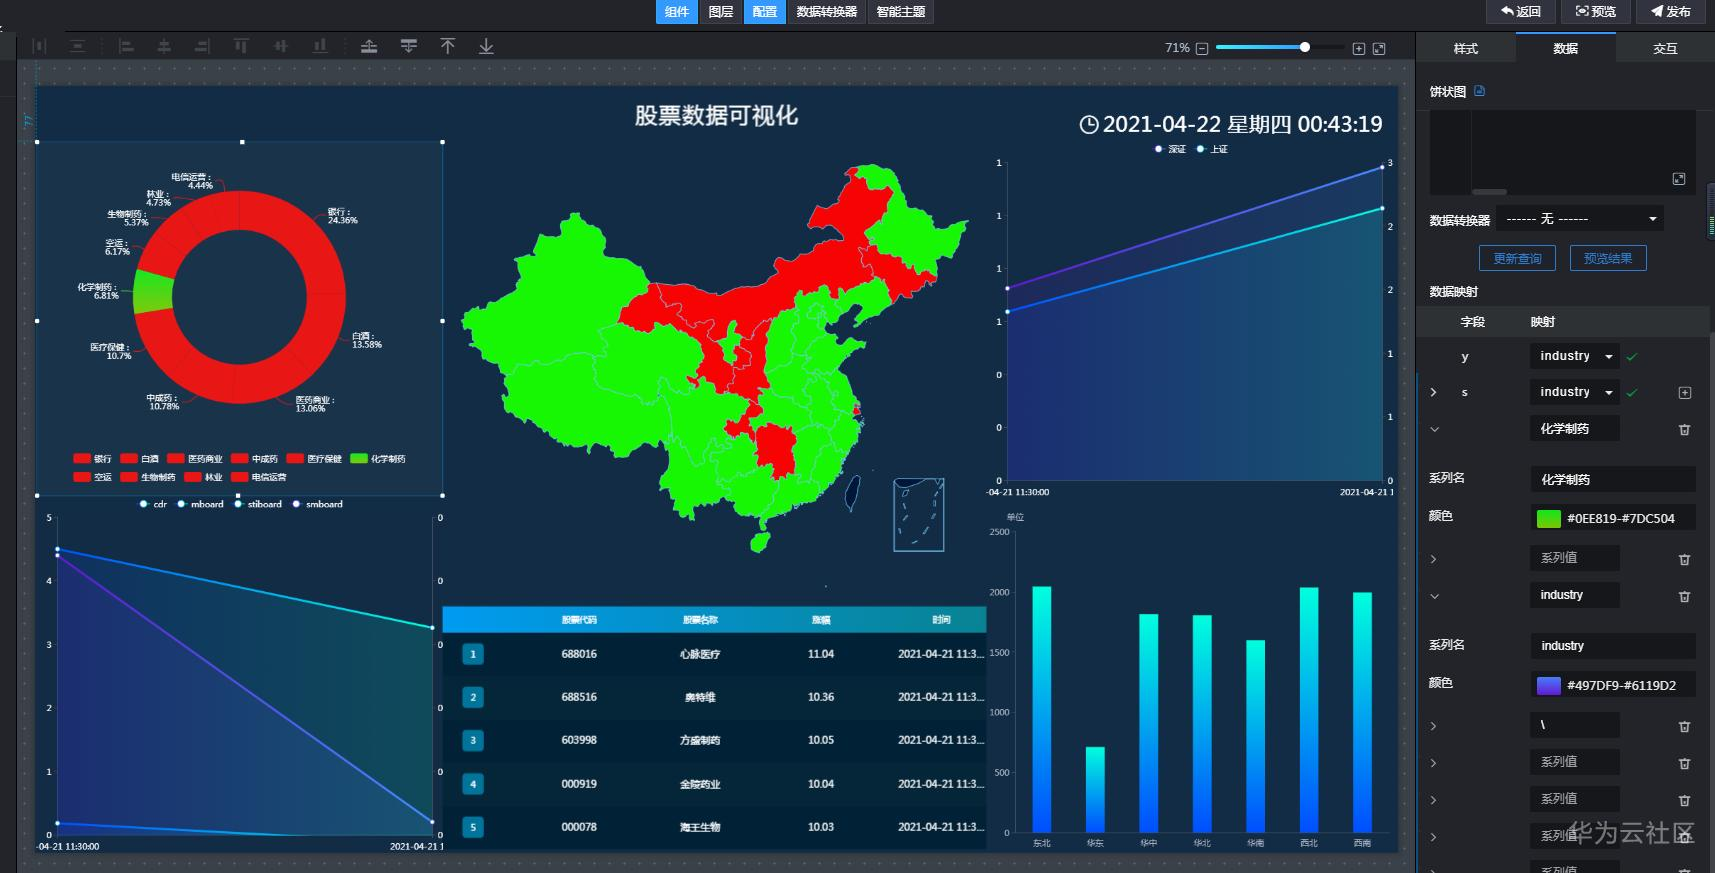This screenshot has height=873, width=1715.
Task: Click the 发布 button
Action: (x=1671, y=12)
